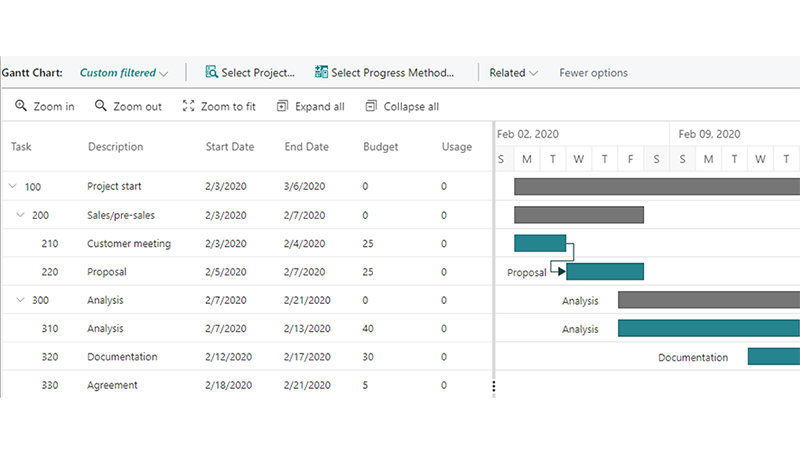Click the Usage column header

click(x=457, y=147)
